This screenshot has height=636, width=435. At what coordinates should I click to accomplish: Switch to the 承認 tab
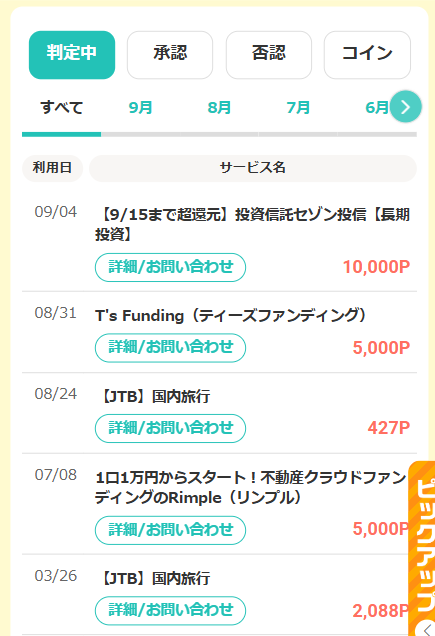pos(170,55)
